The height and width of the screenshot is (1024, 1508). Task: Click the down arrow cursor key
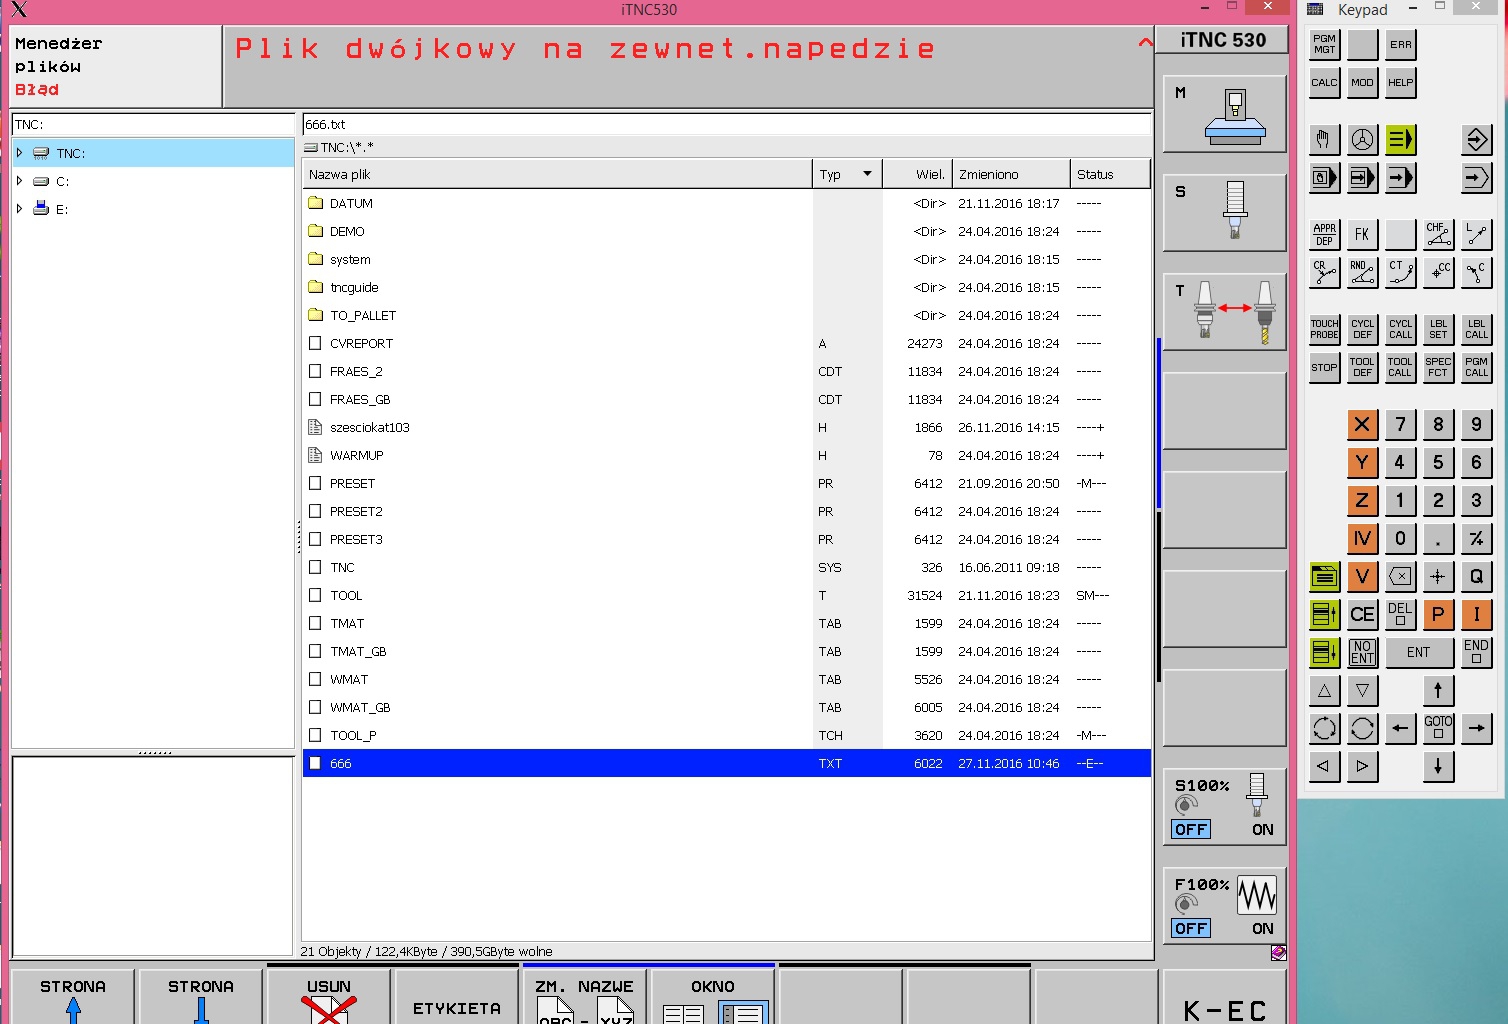pyautogui.click(x=1438, y=766)
